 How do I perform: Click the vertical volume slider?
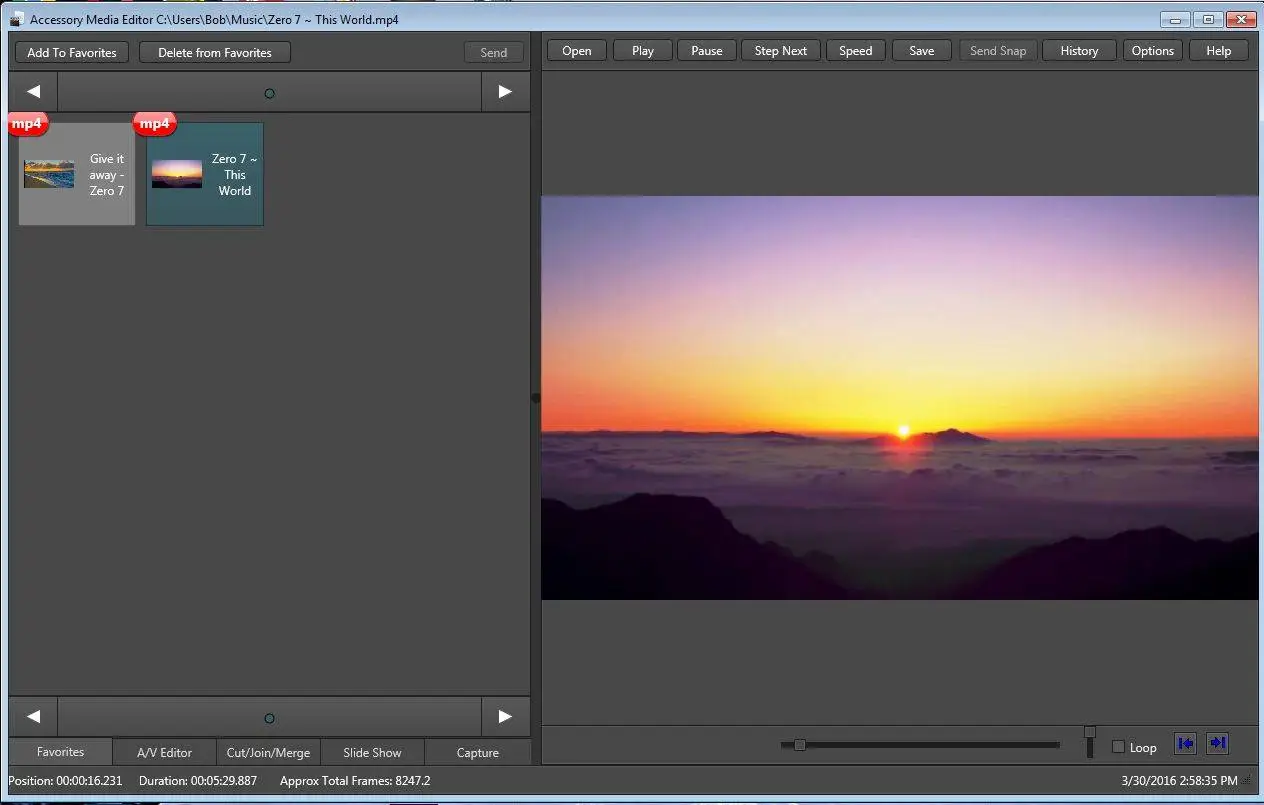click(1089, 743)
